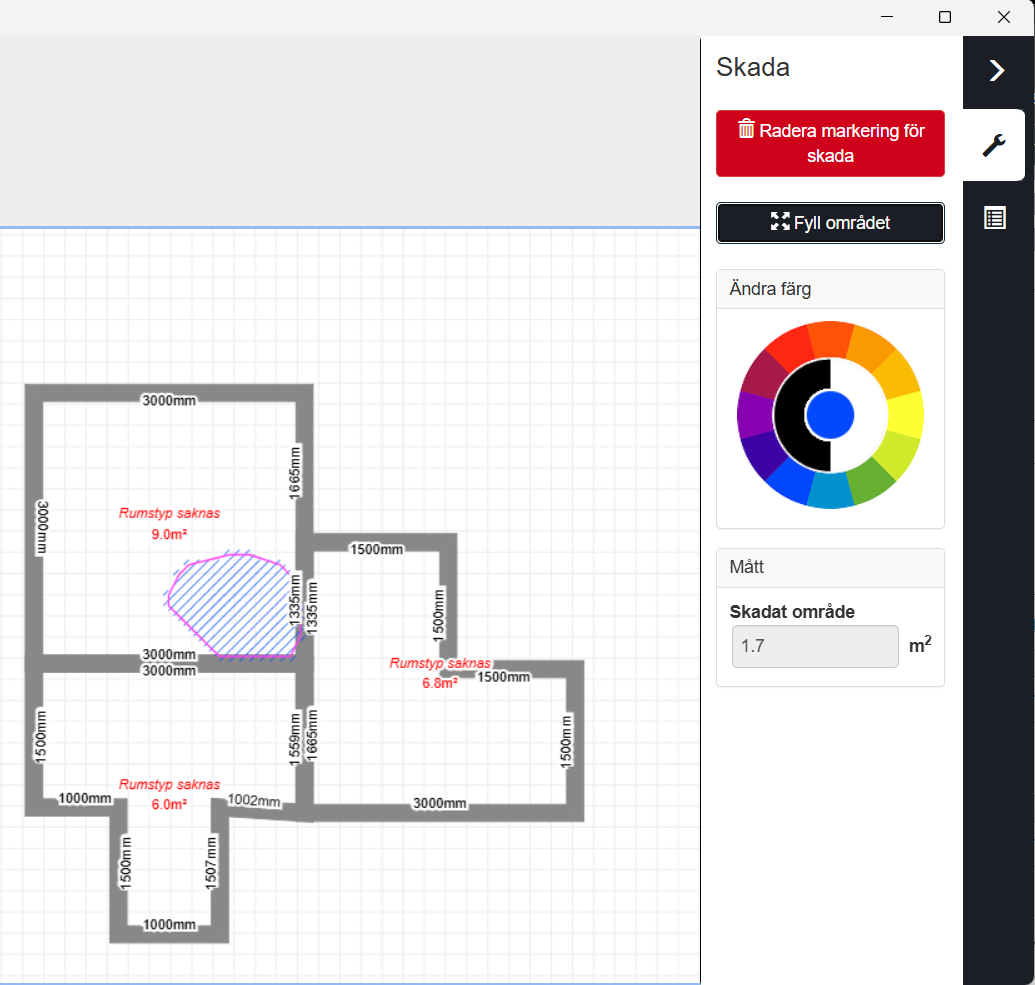The width and height of the screenshot is (1035, 985).
Task: Select the hatched damage area polygon
Action: pyautogui.click(x=230, y=605)
